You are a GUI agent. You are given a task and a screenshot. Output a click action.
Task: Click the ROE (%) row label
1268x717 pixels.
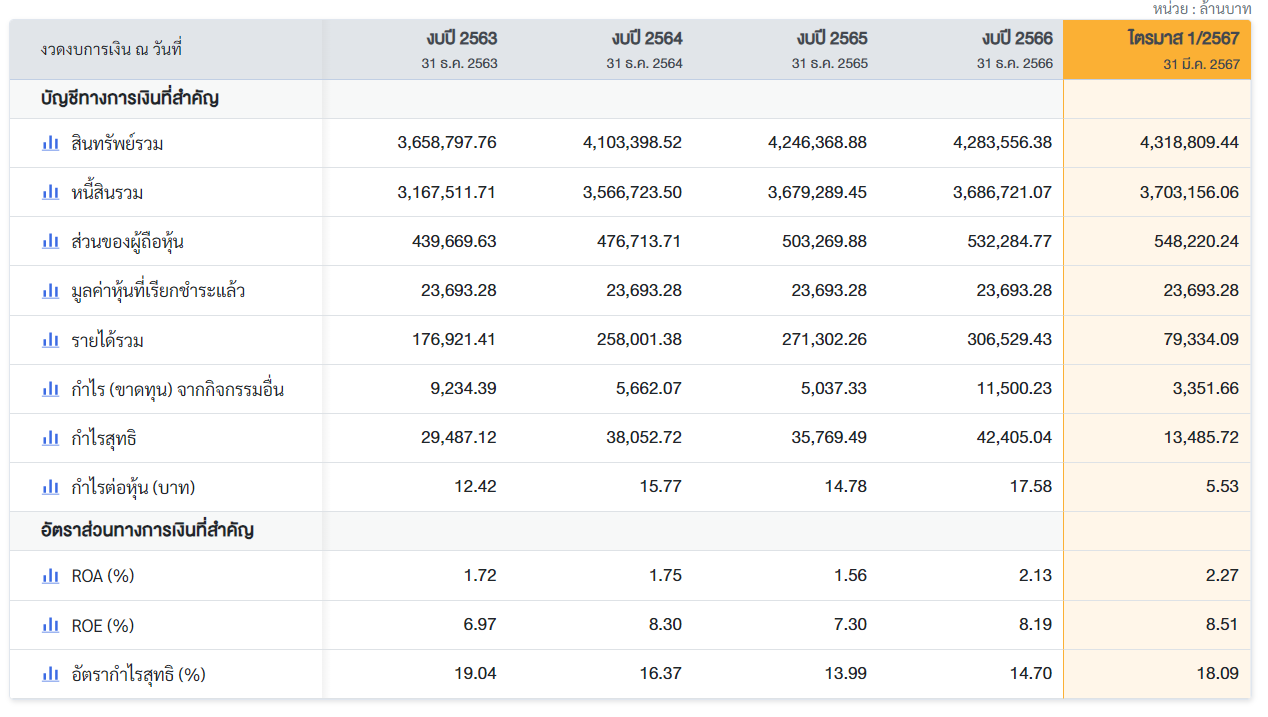click(103, 626)
